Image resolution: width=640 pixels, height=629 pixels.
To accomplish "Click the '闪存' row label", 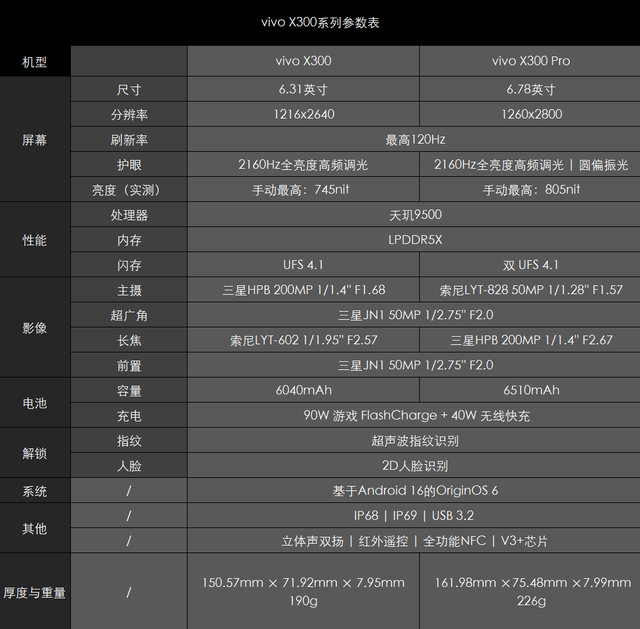I will point(129,265).
